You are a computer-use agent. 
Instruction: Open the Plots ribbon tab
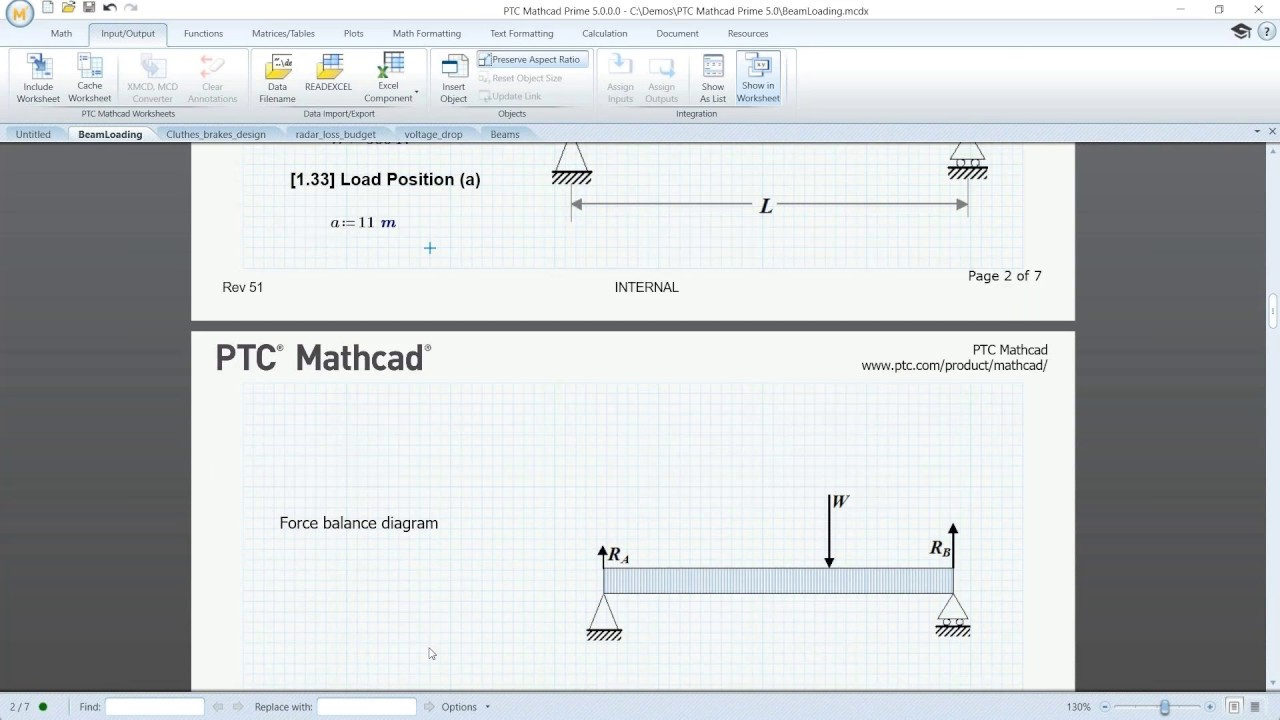pos(354,33)
